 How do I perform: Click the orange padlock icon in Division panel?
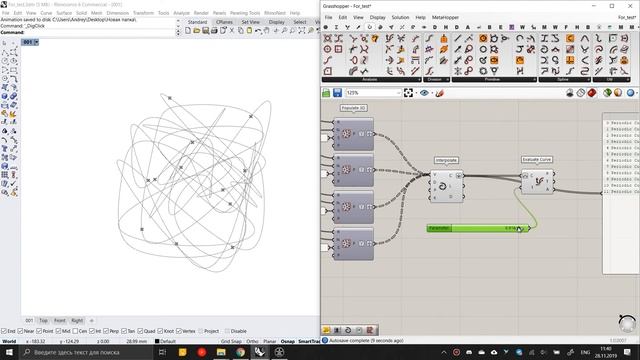pyautogui.click(x=444, y=38)
